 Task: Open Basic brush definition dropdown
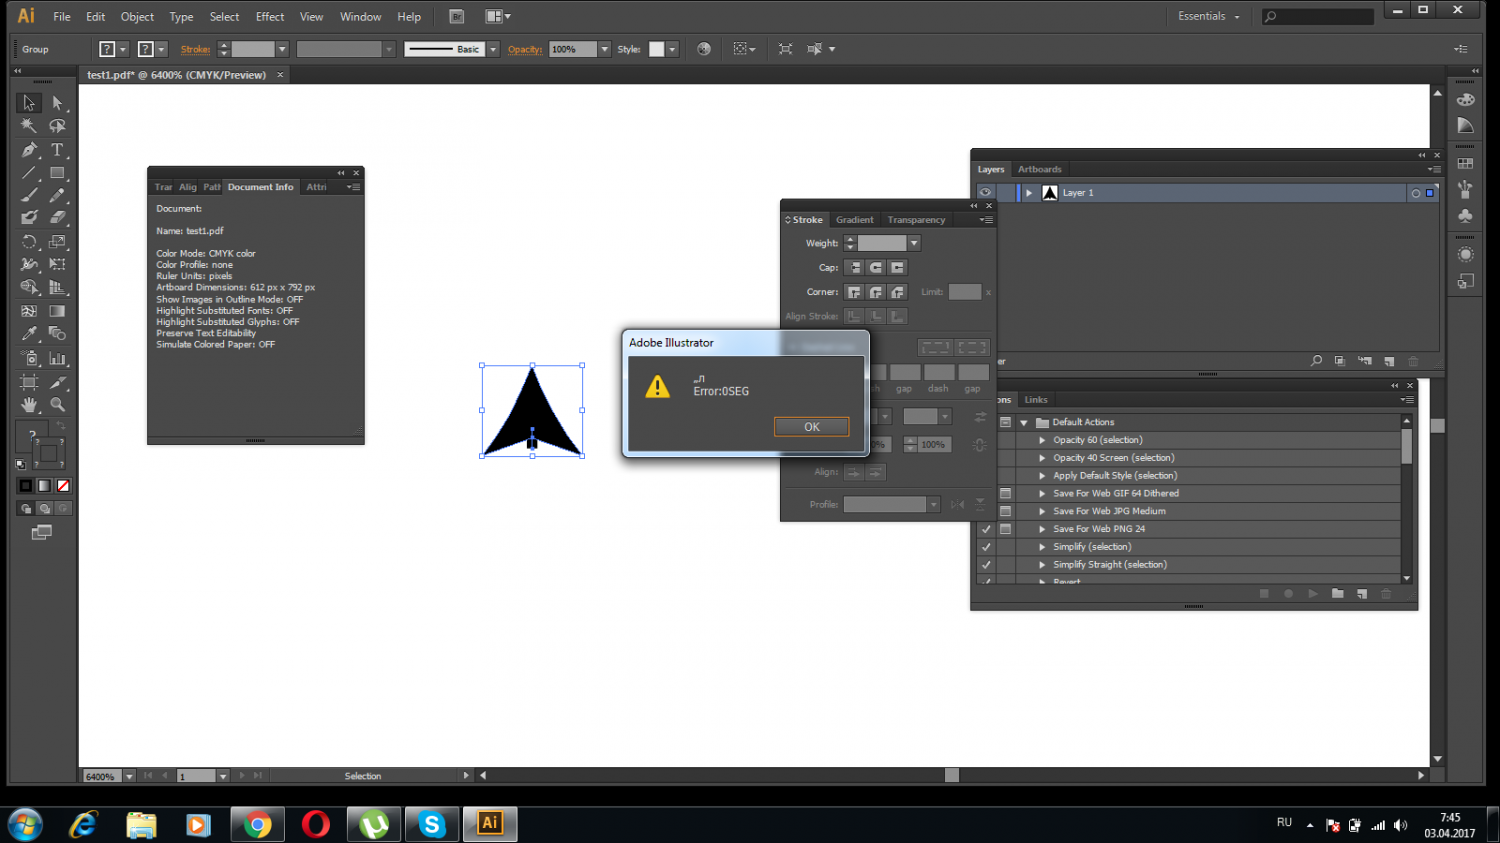click(493, 49)
